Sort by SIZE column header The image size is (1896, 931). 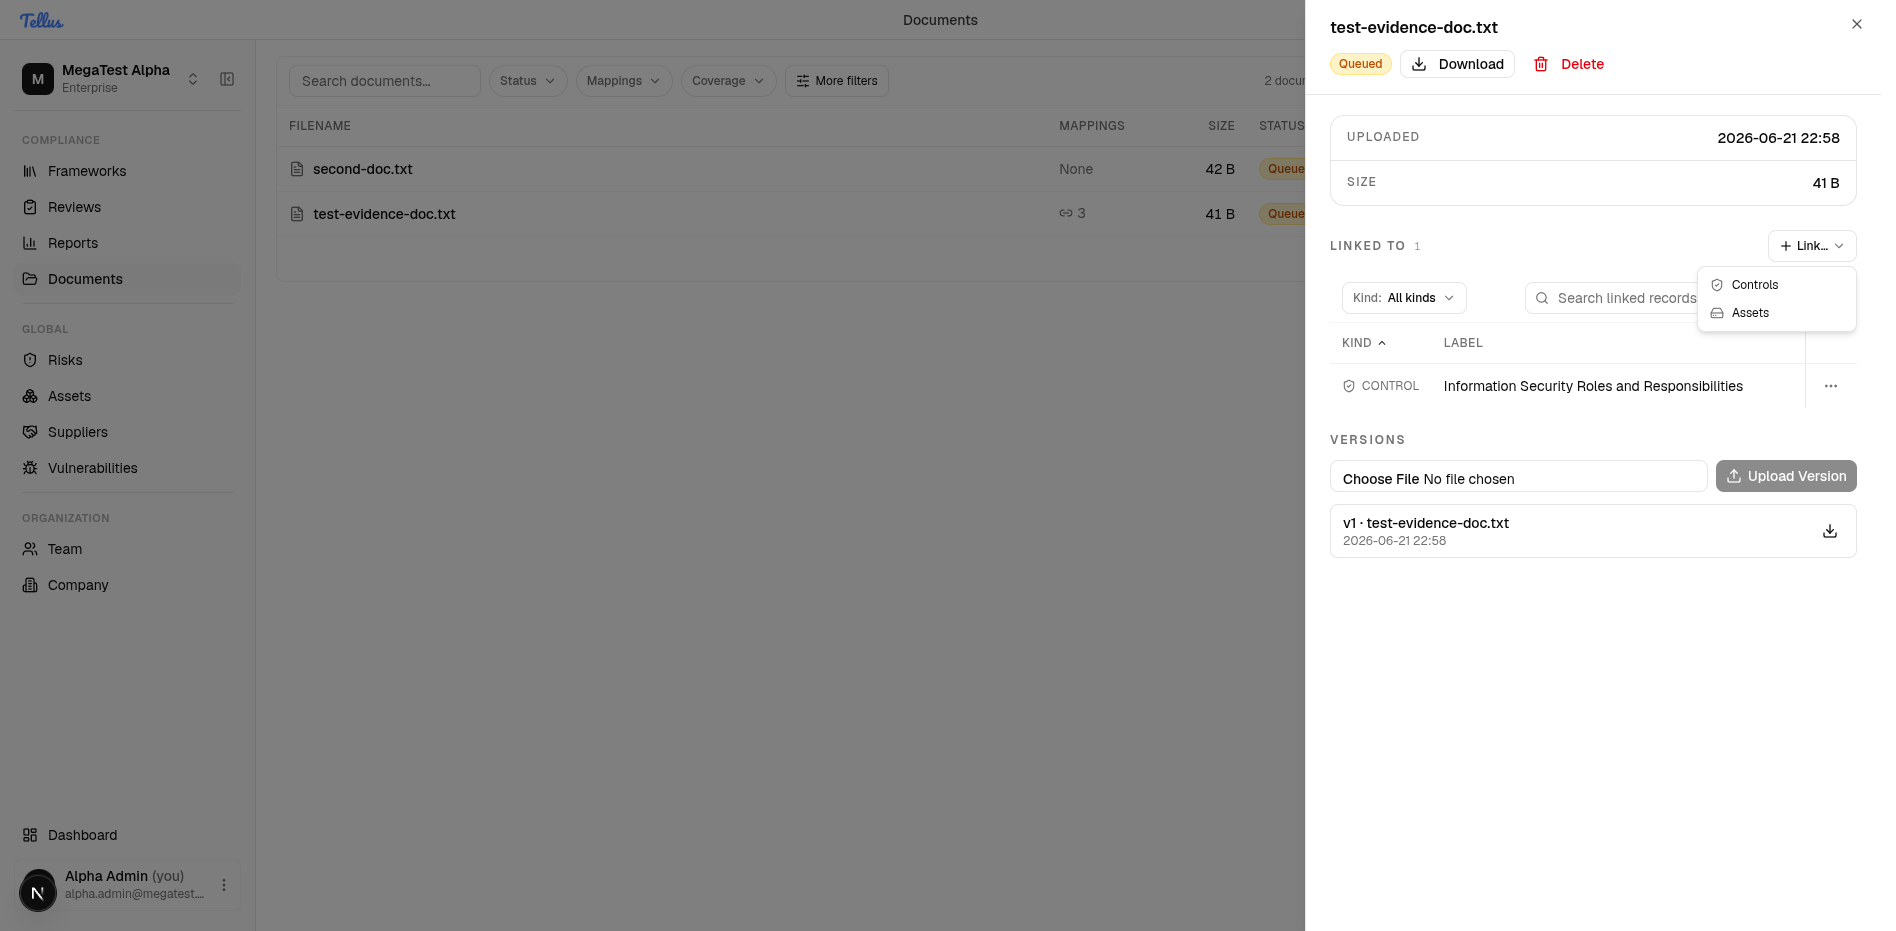click(1221, 126)
